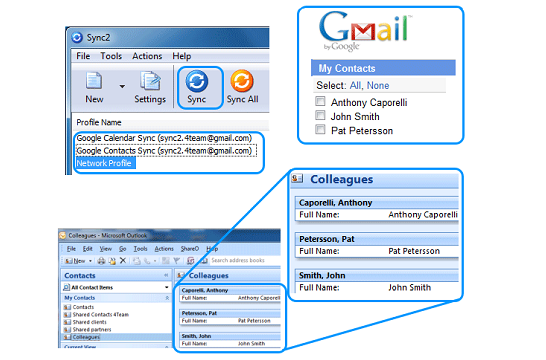This screenshot has width=546, height=360.
Task: Click the All Contact Items search icon
Action: click(x=66, y=288)
